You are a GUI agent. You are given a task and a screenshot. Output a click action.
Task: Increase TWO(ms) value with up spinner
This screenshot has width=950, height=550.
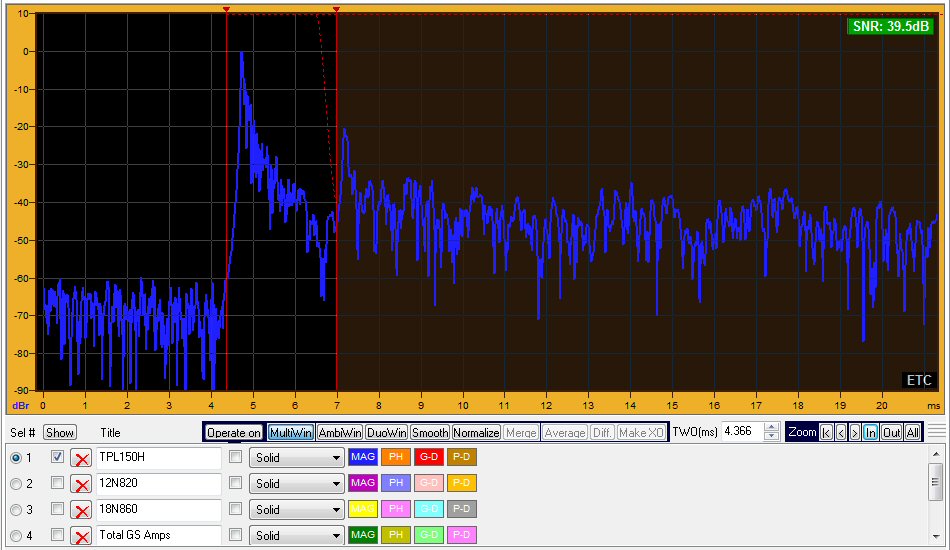point(771,427)
